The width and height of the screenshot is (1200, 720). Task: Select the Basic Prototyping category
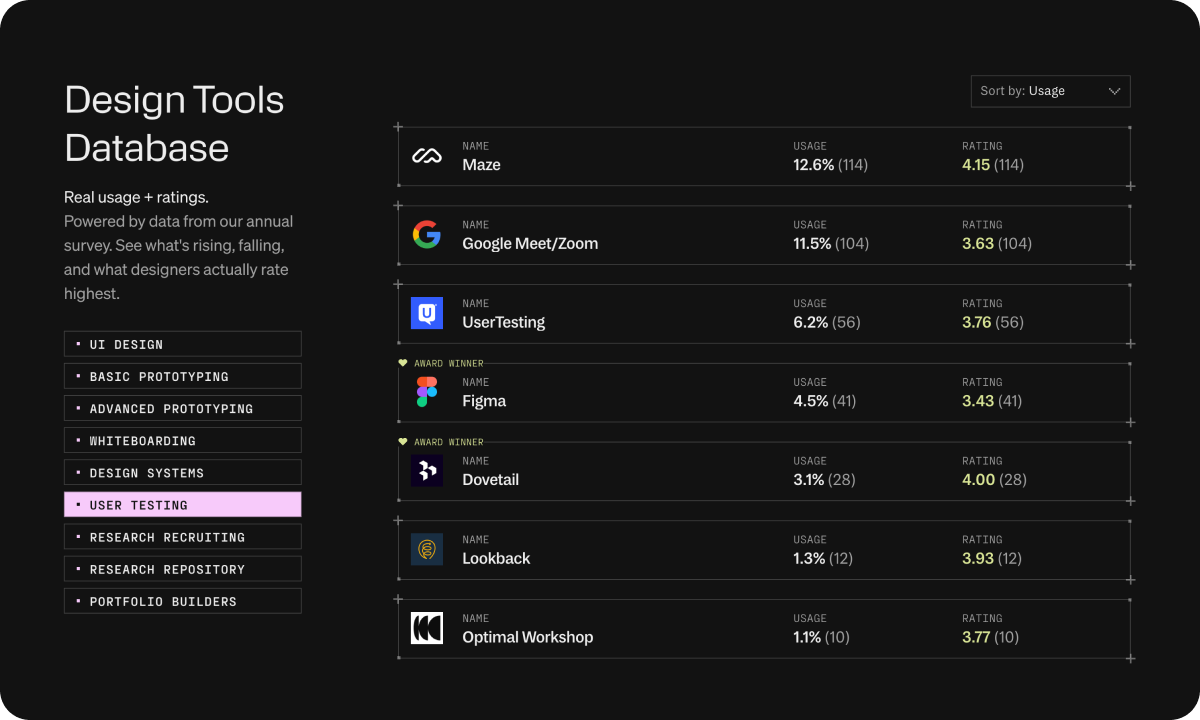click(x=182, y=376)
